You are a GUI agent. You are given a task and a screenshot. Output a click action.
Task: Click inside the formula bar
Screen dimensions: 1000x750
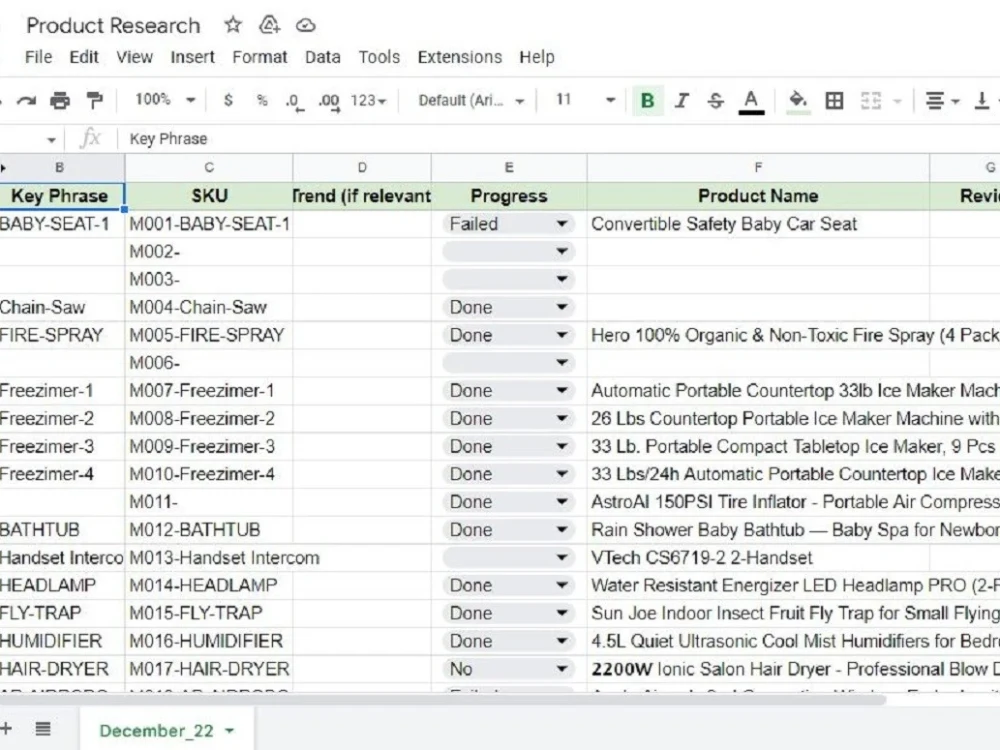pyautogui.click(x=300, y=138)
